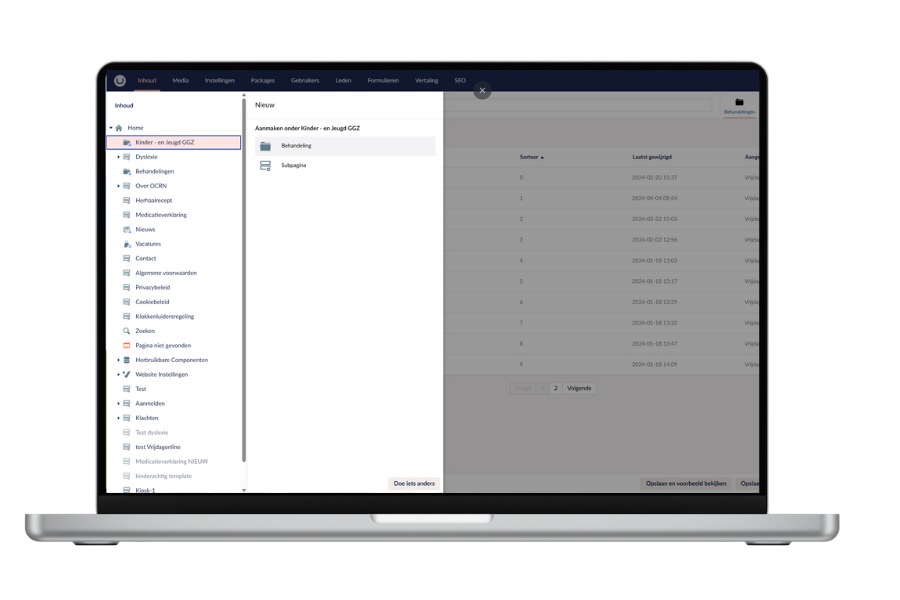
Task: Select the Subpagina document icon in the Nieuw dialog
Action: (265, 165)
